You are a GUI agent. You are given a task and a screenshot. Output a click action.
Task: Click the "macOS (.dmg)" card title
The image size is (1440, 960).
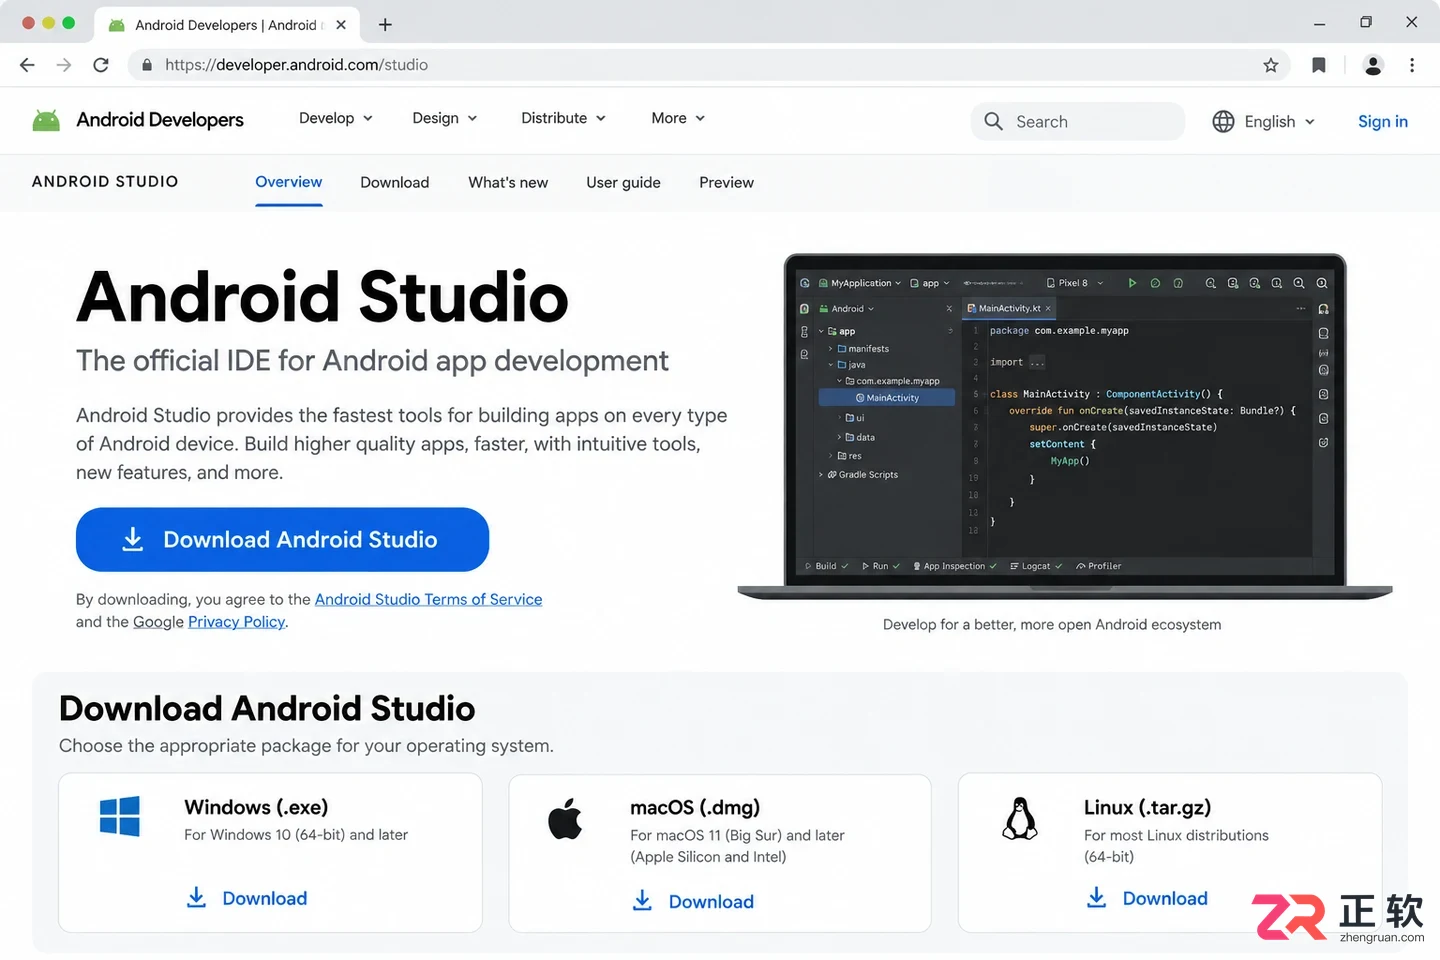click(x=695, y=807)
